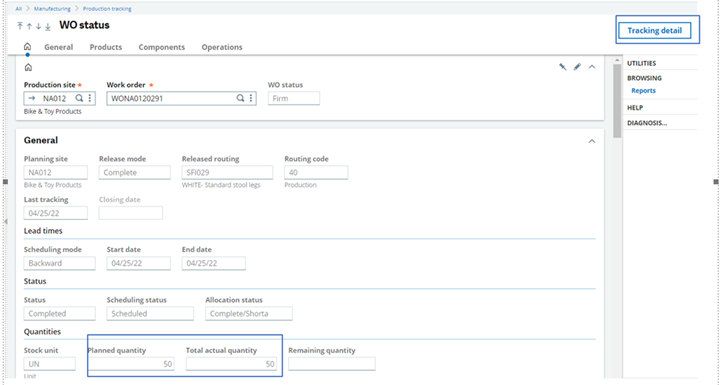The image size is (720, 385).
Task: Click the Scheduling mode field Backward
Action: click(60, 263)
